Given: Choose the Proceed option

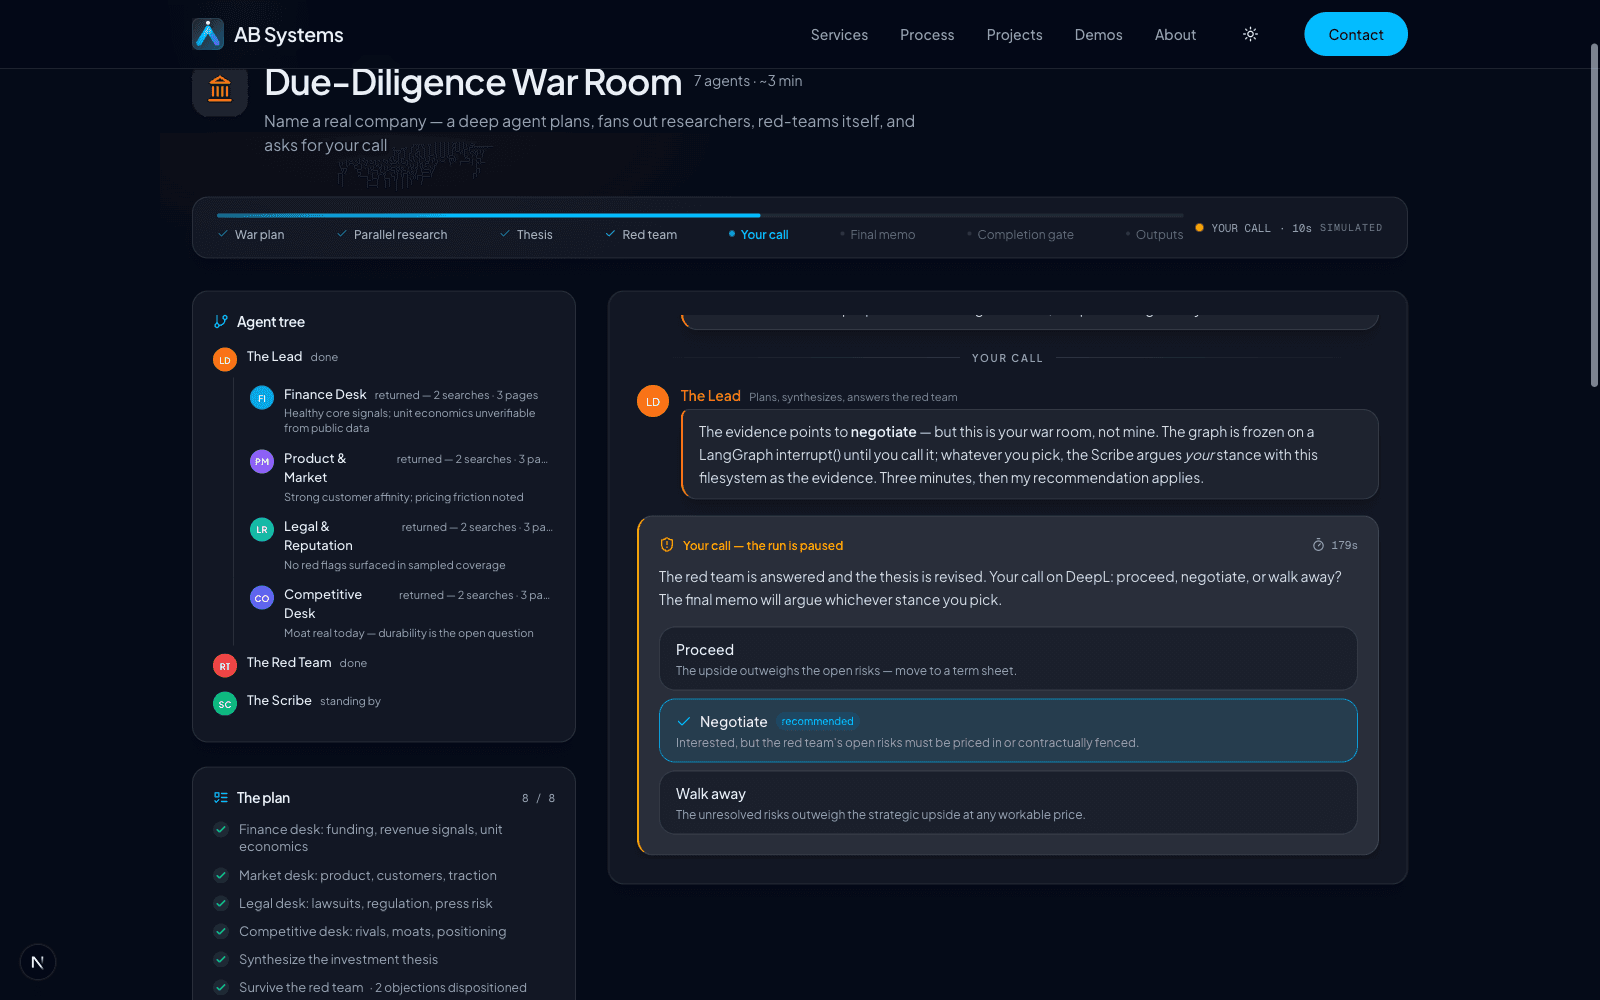Looking at the screenshot, I should tap(1008, 659).
